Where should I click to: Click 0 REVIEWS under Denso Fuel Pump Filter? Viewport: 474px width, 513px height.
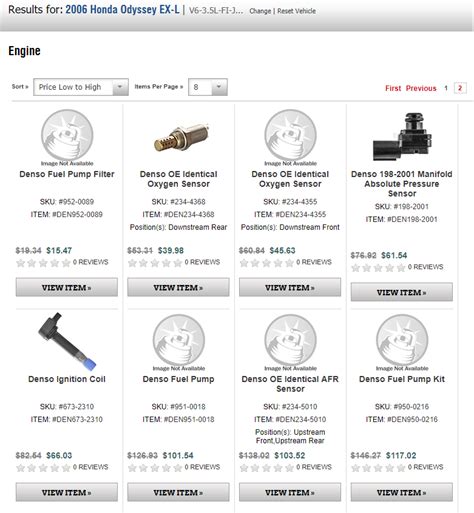(x=90, y=262)
